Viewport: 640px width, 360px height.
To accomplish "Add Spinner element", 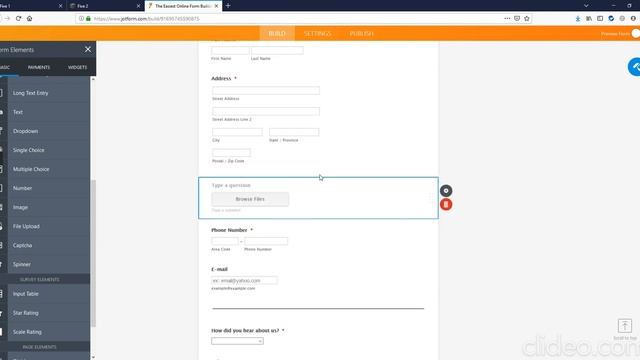I will [x=45, y=264].
